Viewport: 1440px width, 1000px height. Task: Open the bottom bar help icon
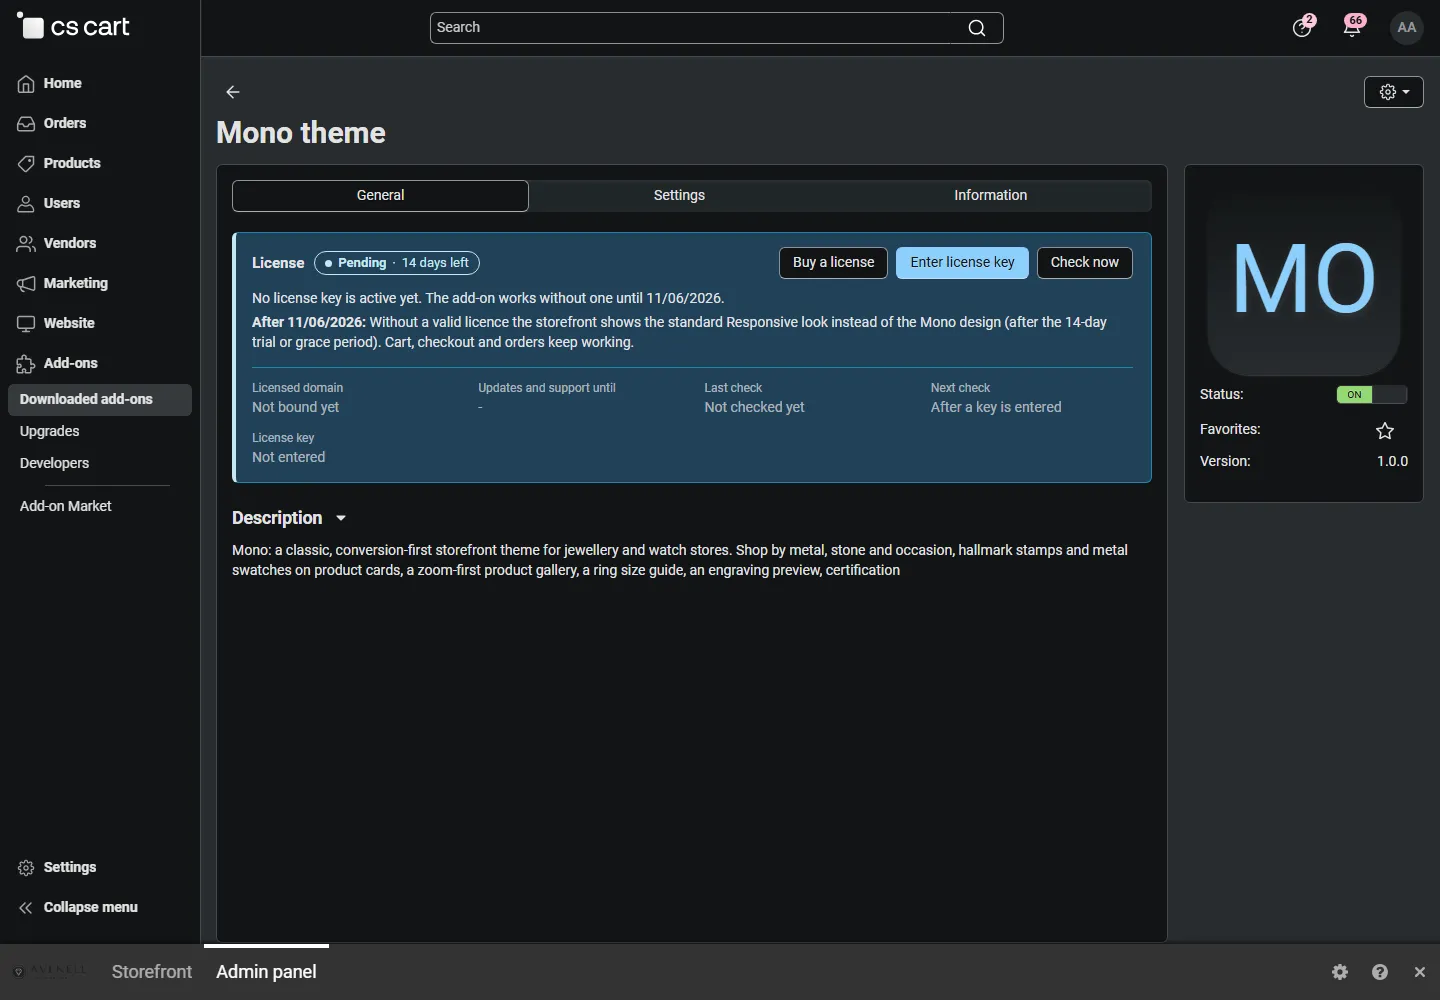pyautogui.click(x=1380, y=972)
